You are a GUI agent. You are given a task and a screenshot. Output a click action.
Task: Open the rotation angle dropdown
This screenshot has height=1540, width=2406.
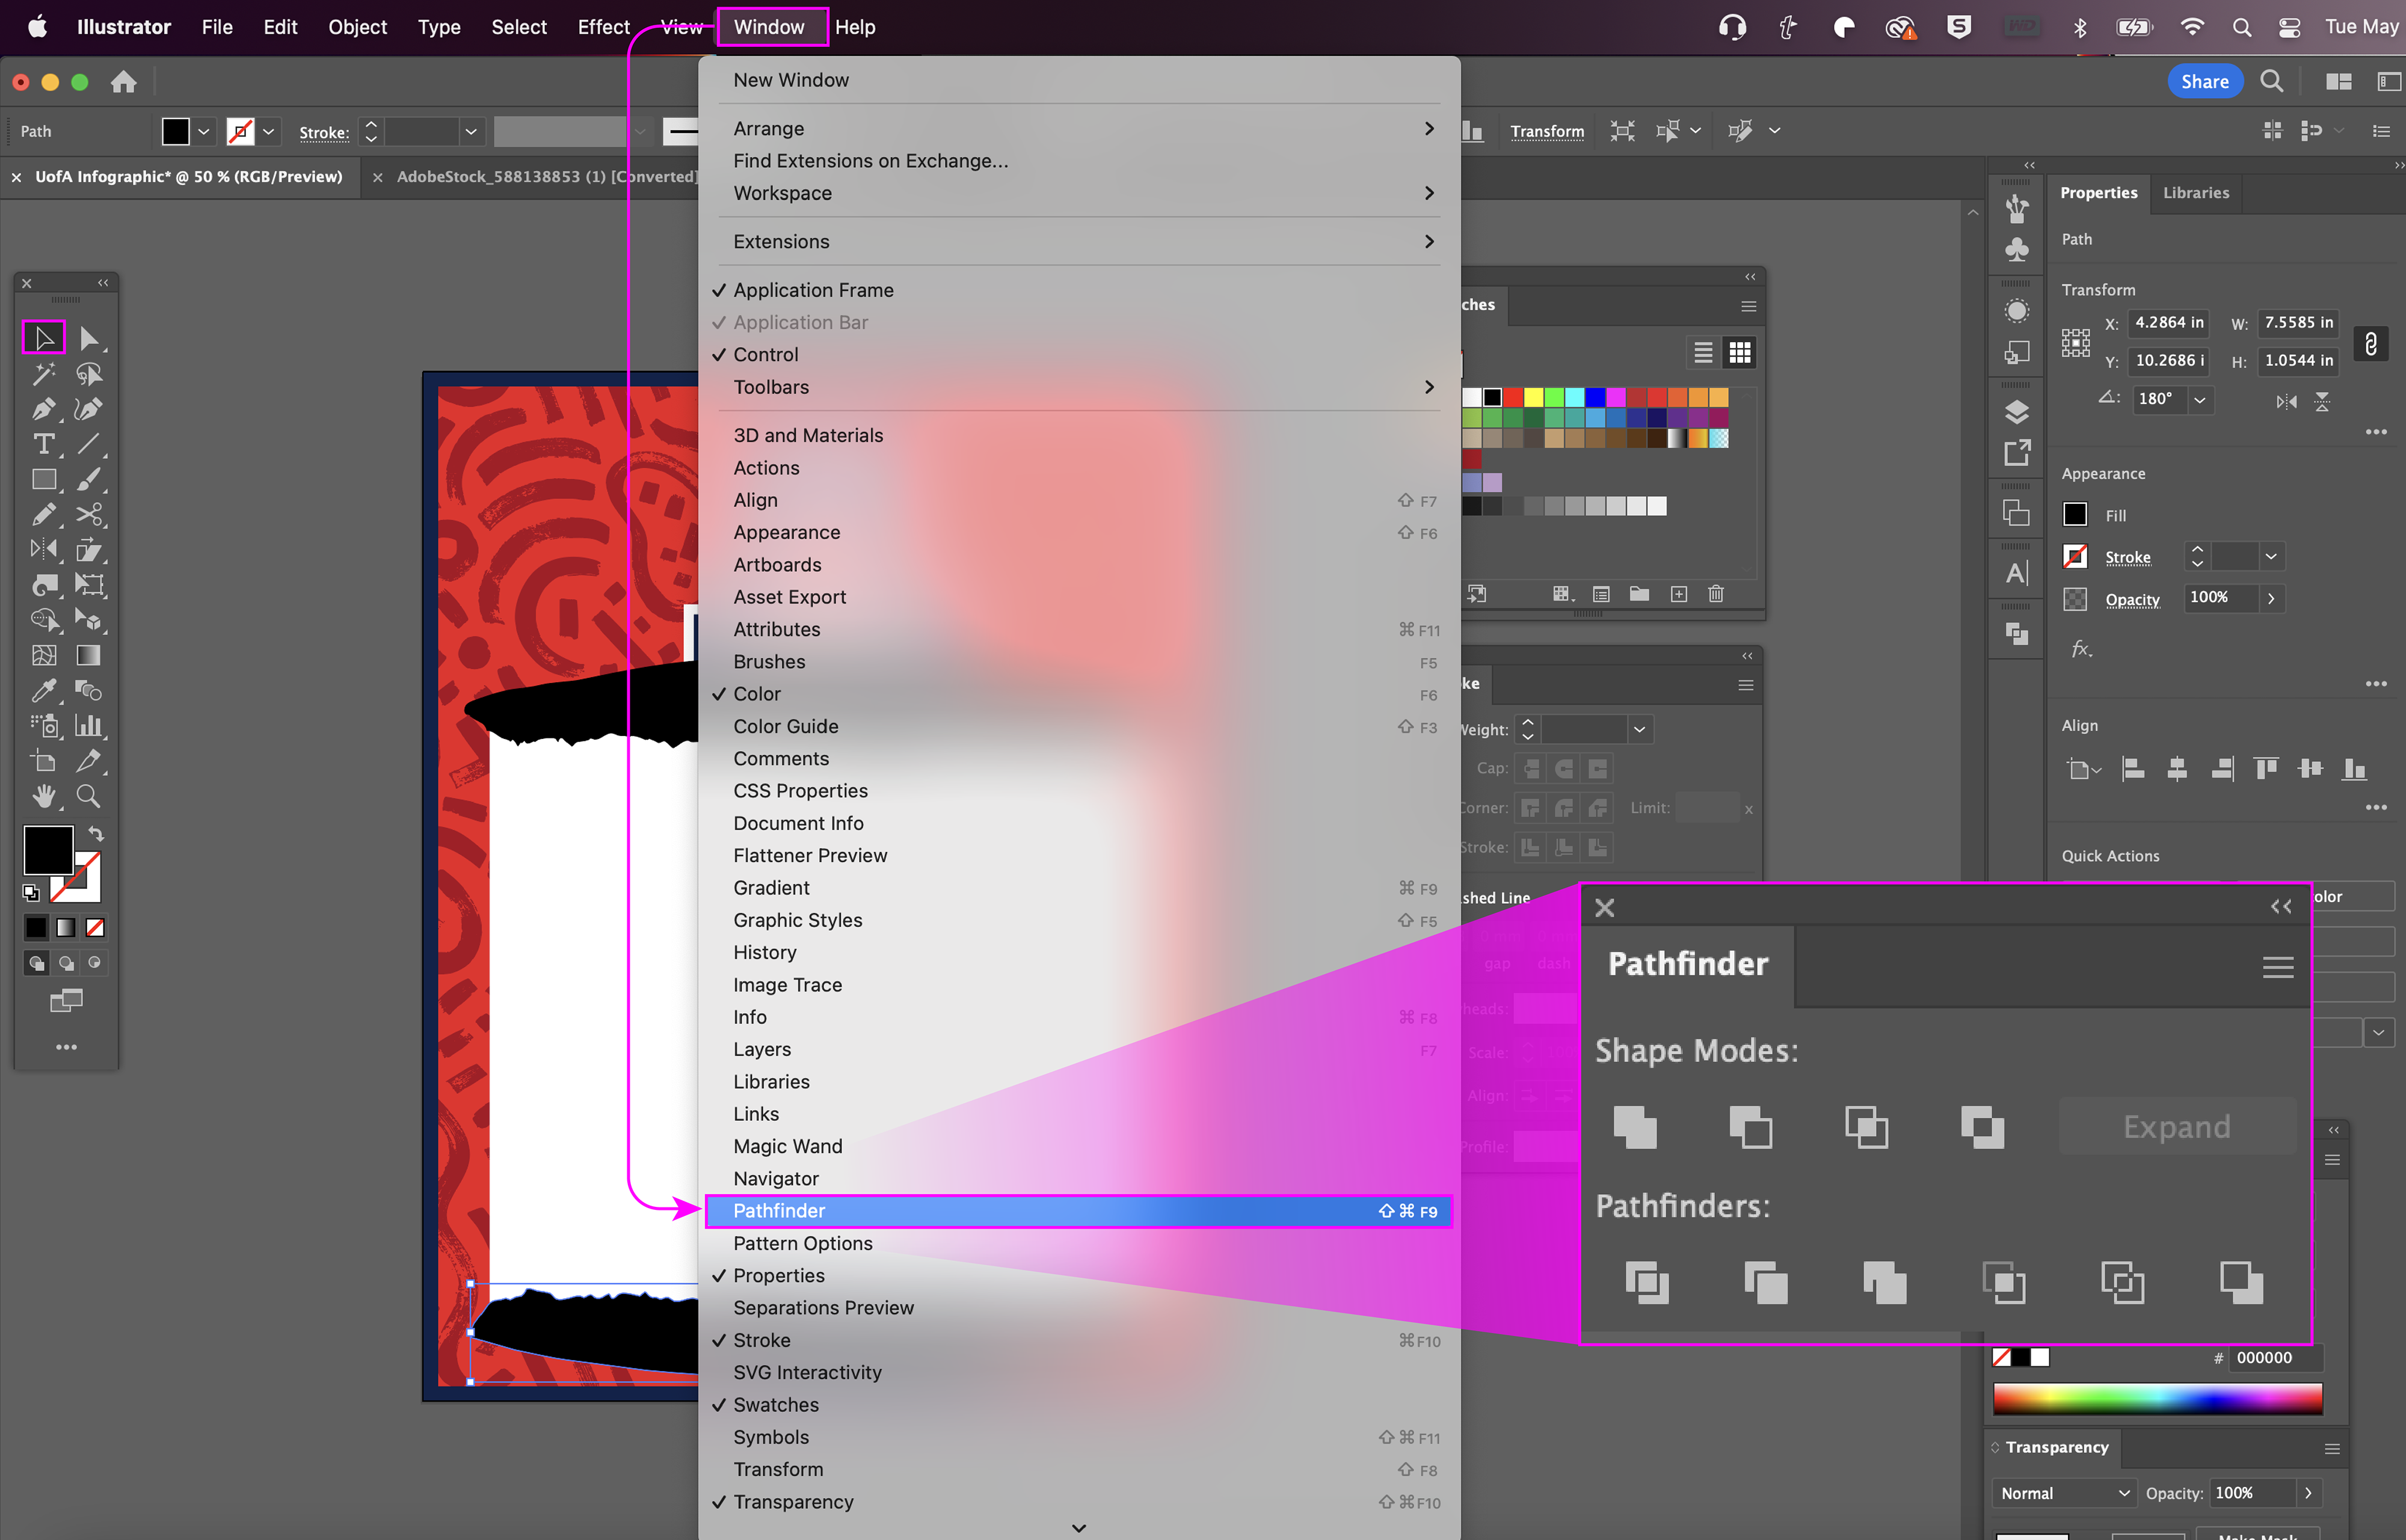click(2200, 399)
